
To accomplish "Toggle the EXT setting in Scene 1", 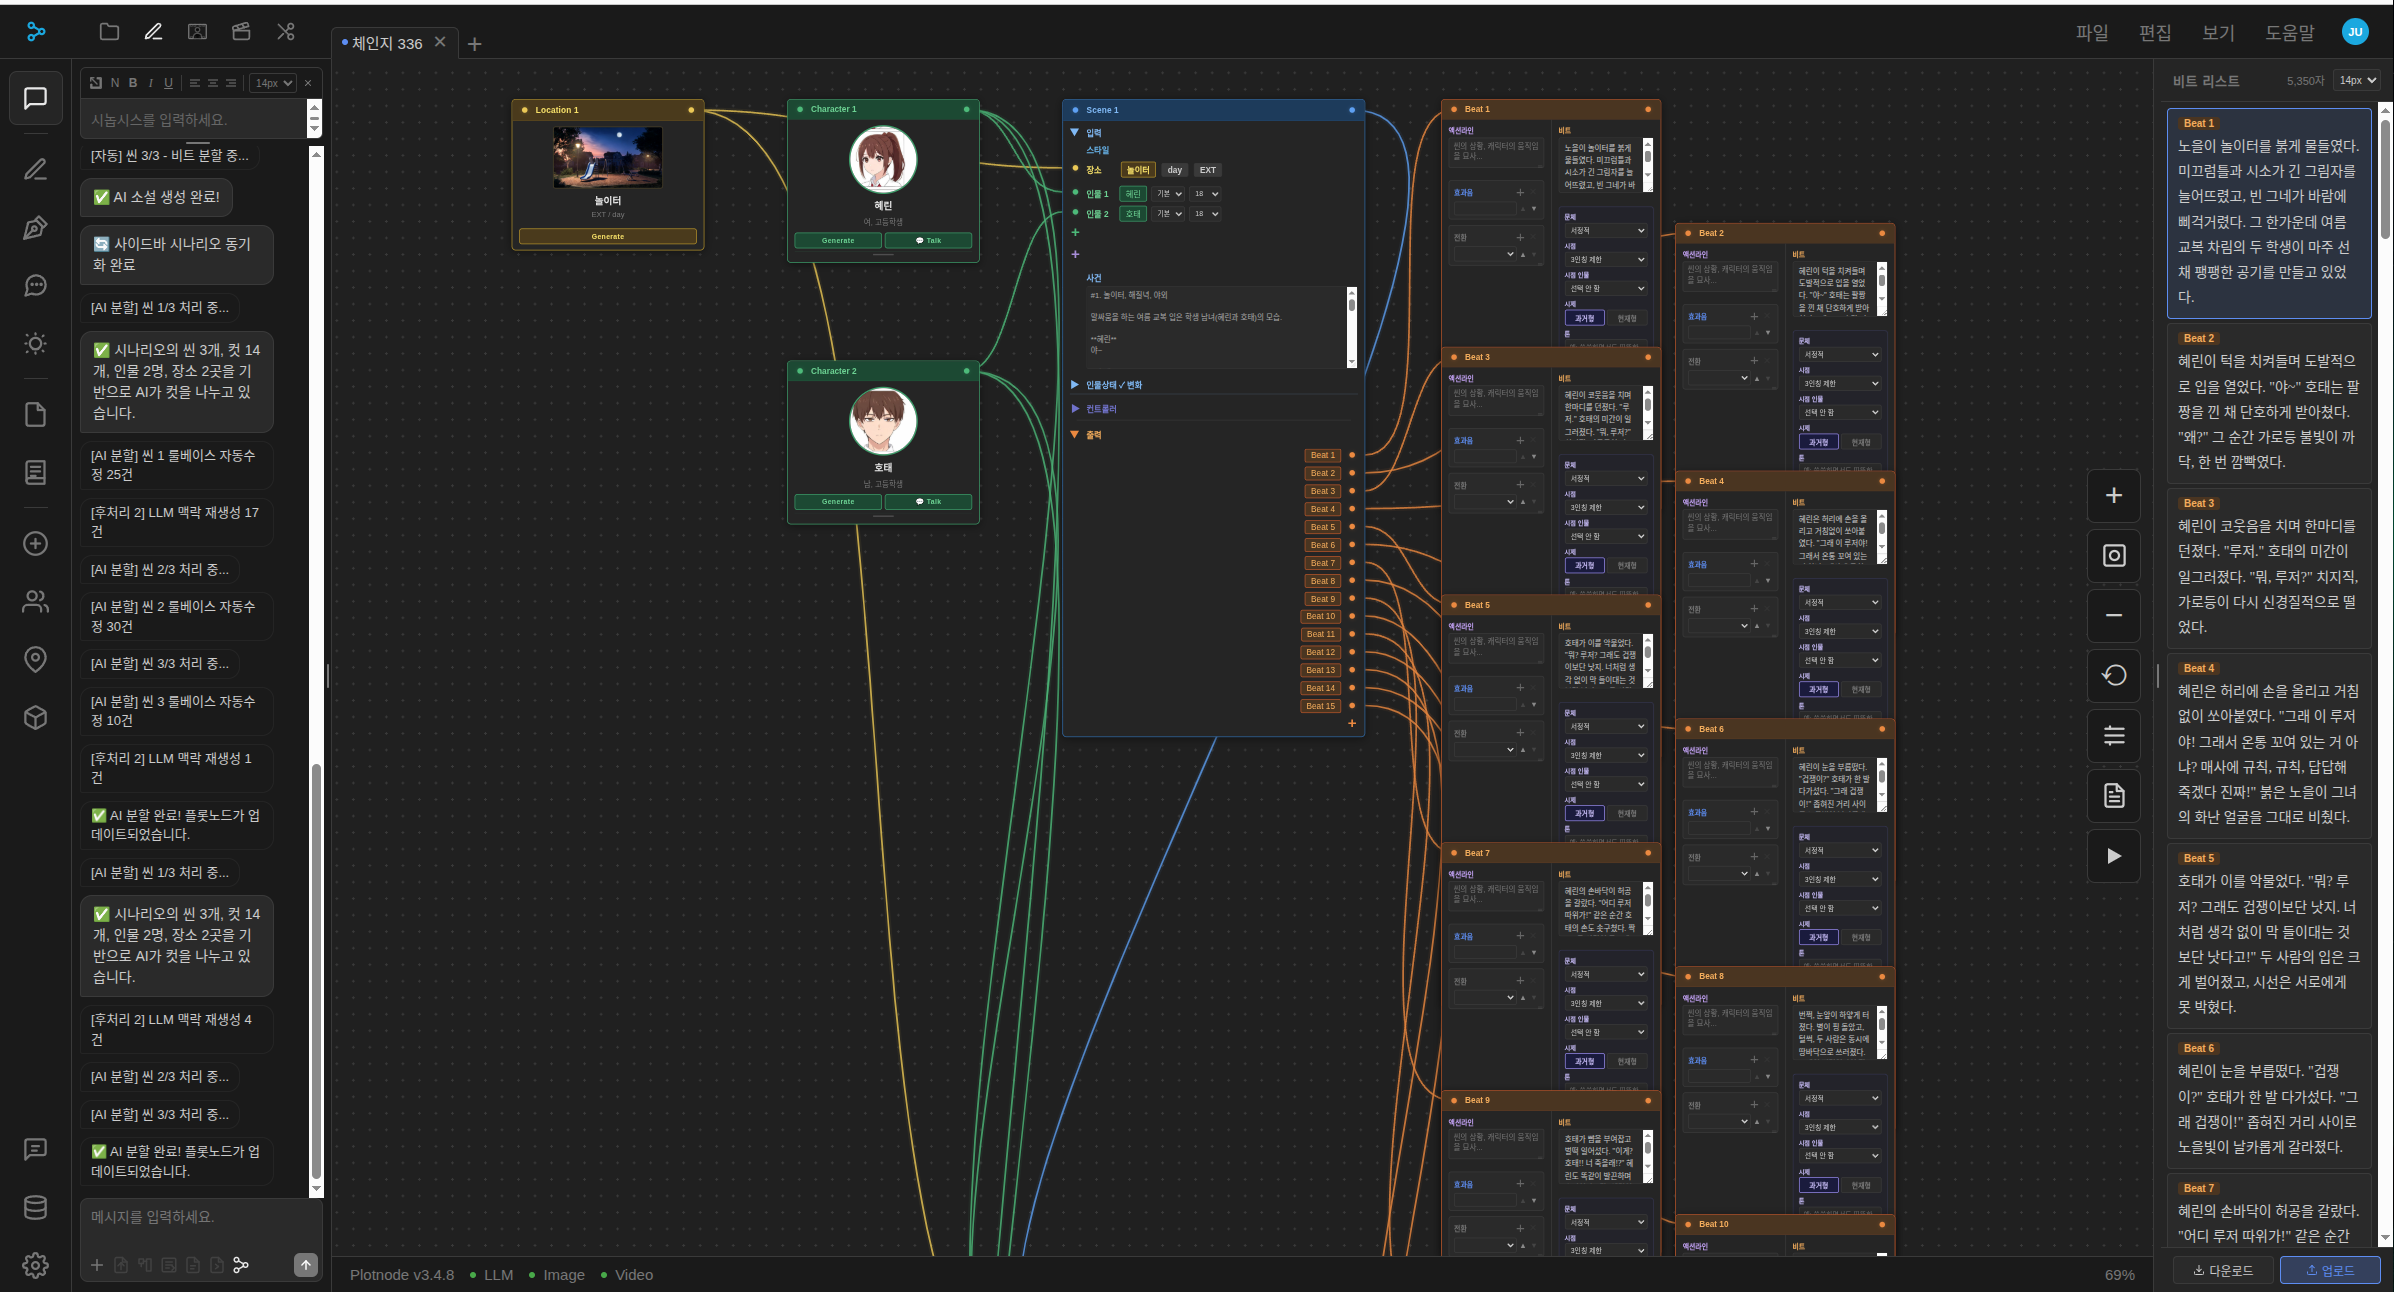I will [1208, 170].
